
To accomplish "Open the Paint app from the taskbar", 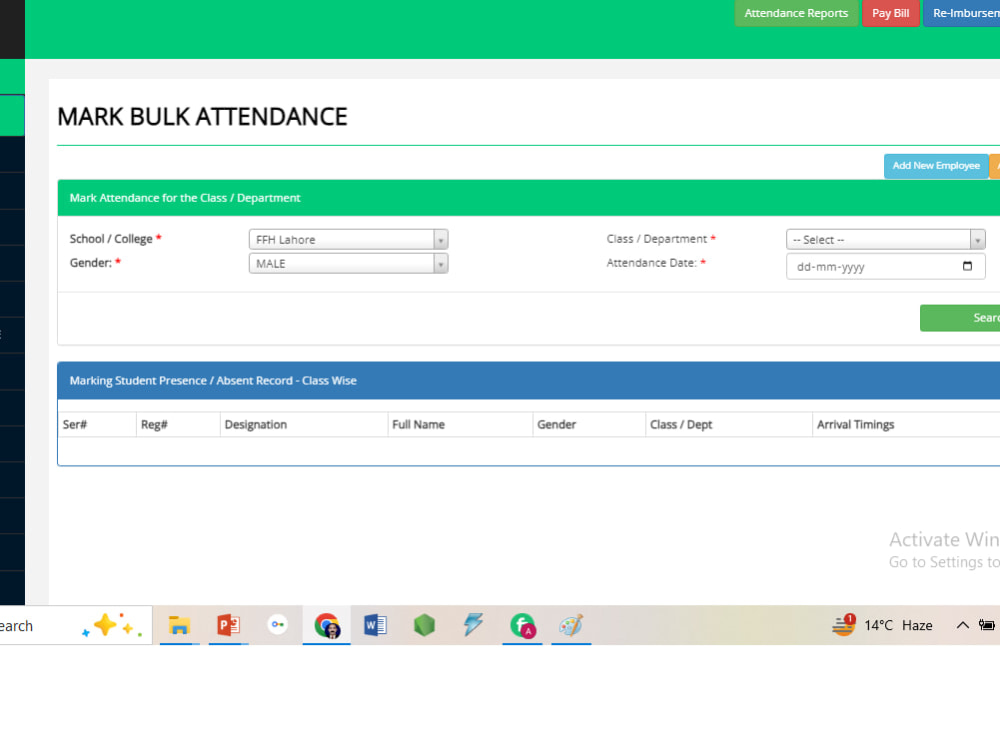I will pyautogui.click(x=571, y=625).
